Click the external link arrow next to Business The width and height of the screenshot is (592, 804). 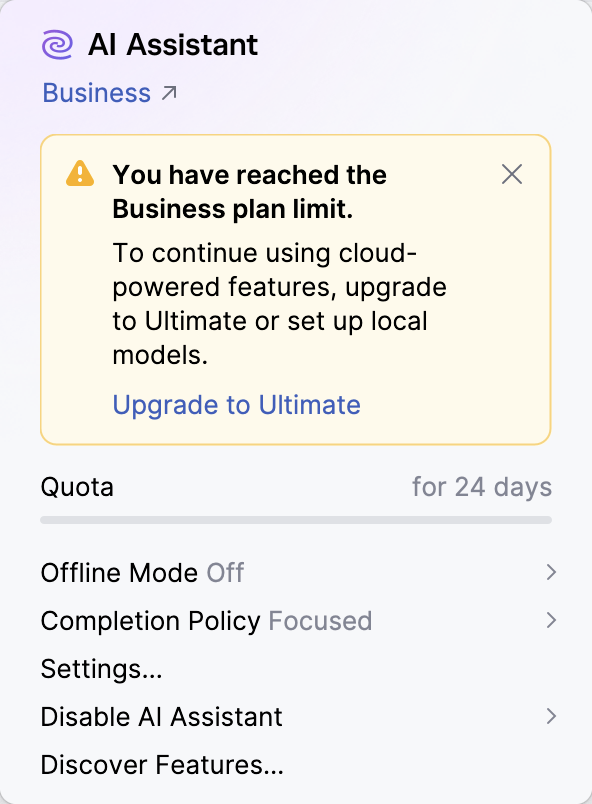(169, 92)
